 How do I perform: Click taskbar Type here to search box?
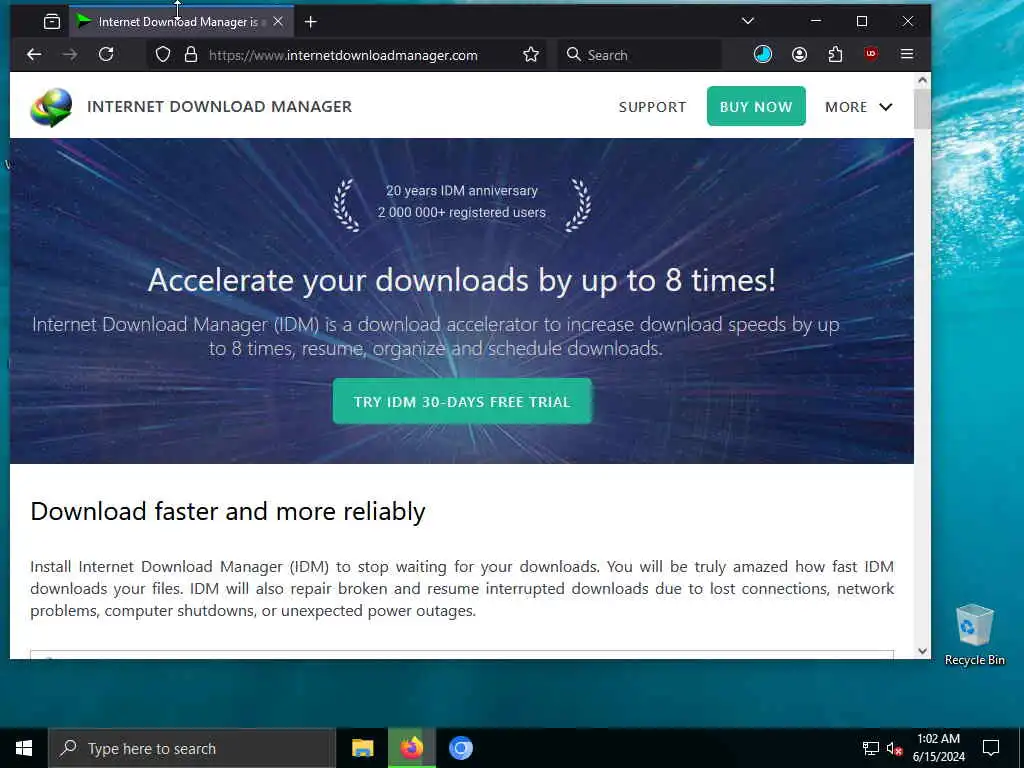point(191,748)
